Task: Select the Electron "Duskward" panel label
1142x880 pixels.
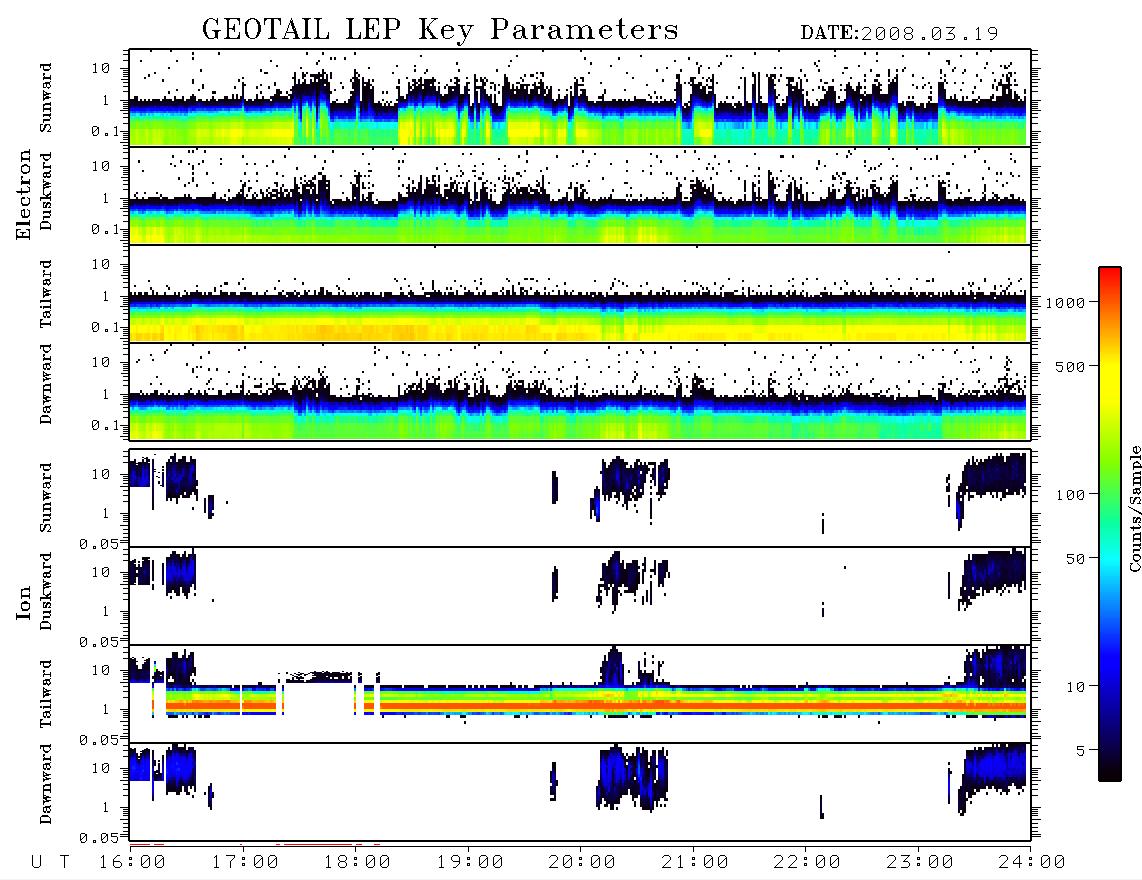Action: (x=46, y=191)
